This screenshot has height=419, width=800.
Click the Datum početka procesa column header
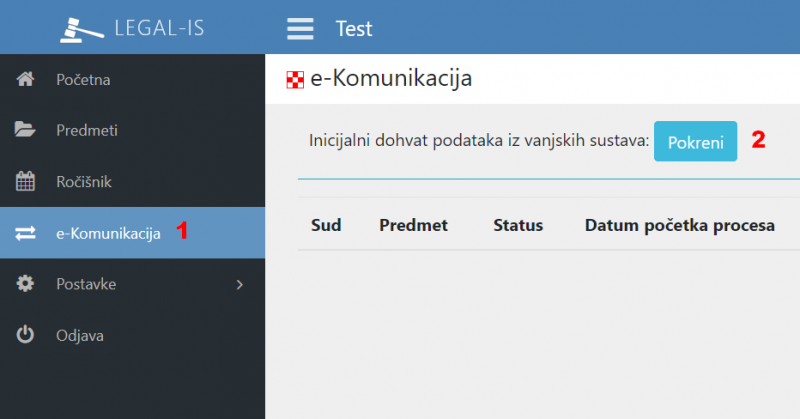point(679,226)
